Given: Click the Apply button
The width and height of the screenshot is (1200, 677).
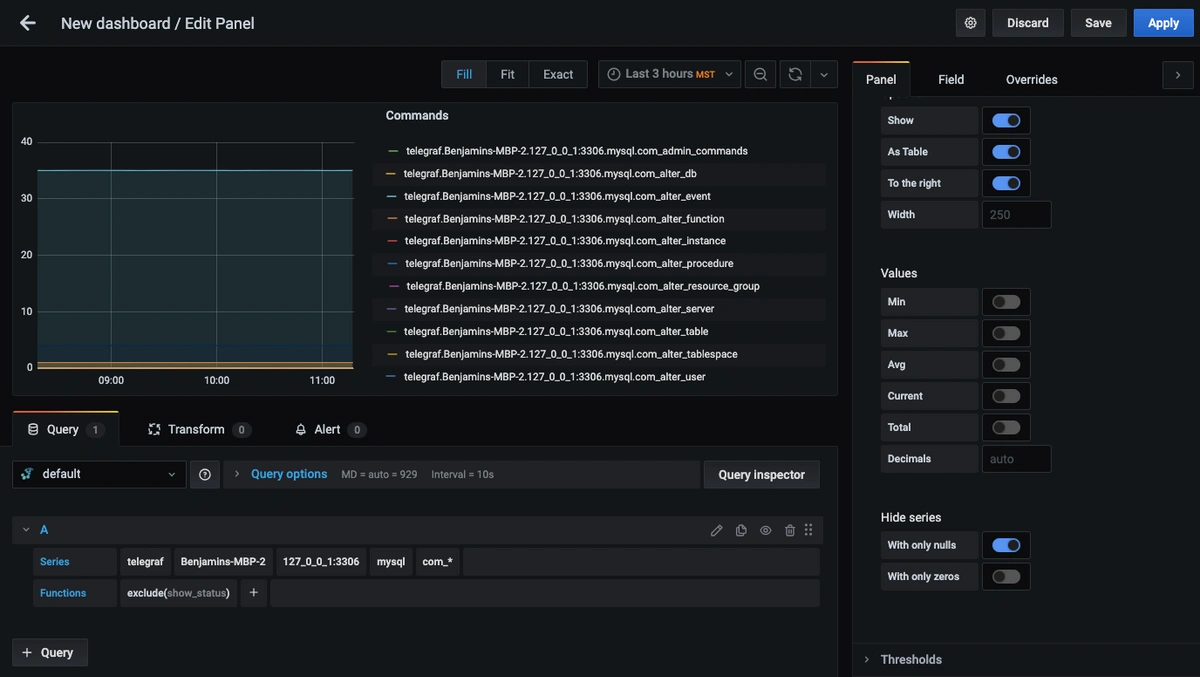Looking at the screenshot, I should [1163, 23].
